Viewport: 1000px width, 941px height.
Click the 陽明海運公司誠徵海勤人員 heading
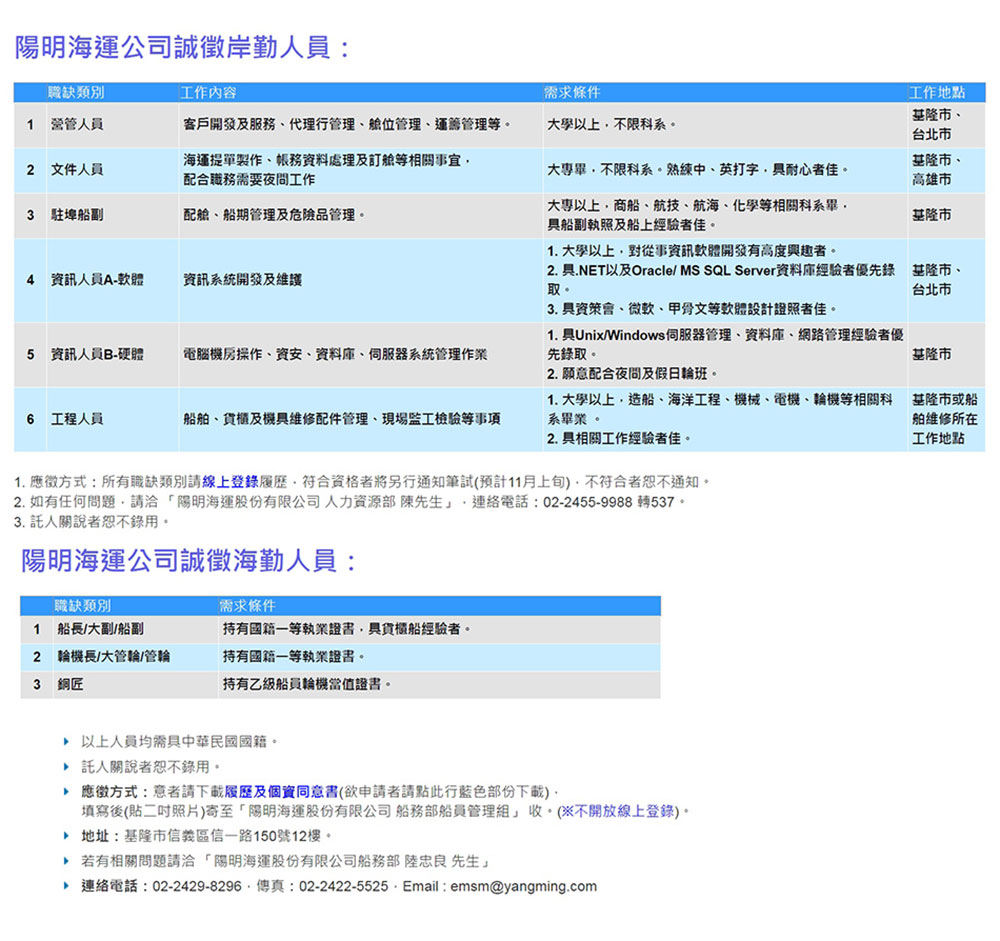pos(188,561)
